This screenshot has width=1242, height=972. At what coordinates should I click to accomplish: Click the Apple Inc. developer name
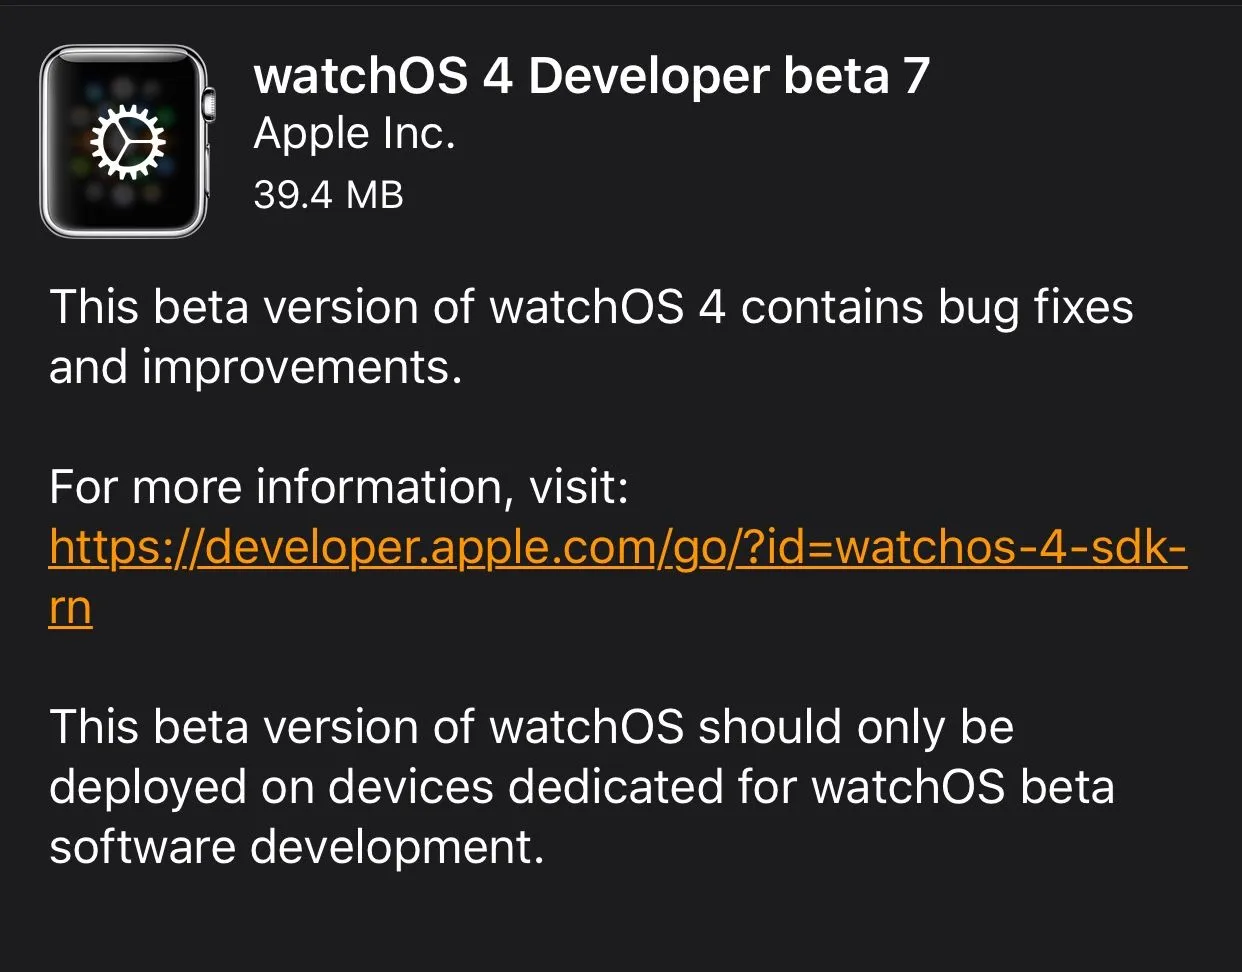pos(354,135)
